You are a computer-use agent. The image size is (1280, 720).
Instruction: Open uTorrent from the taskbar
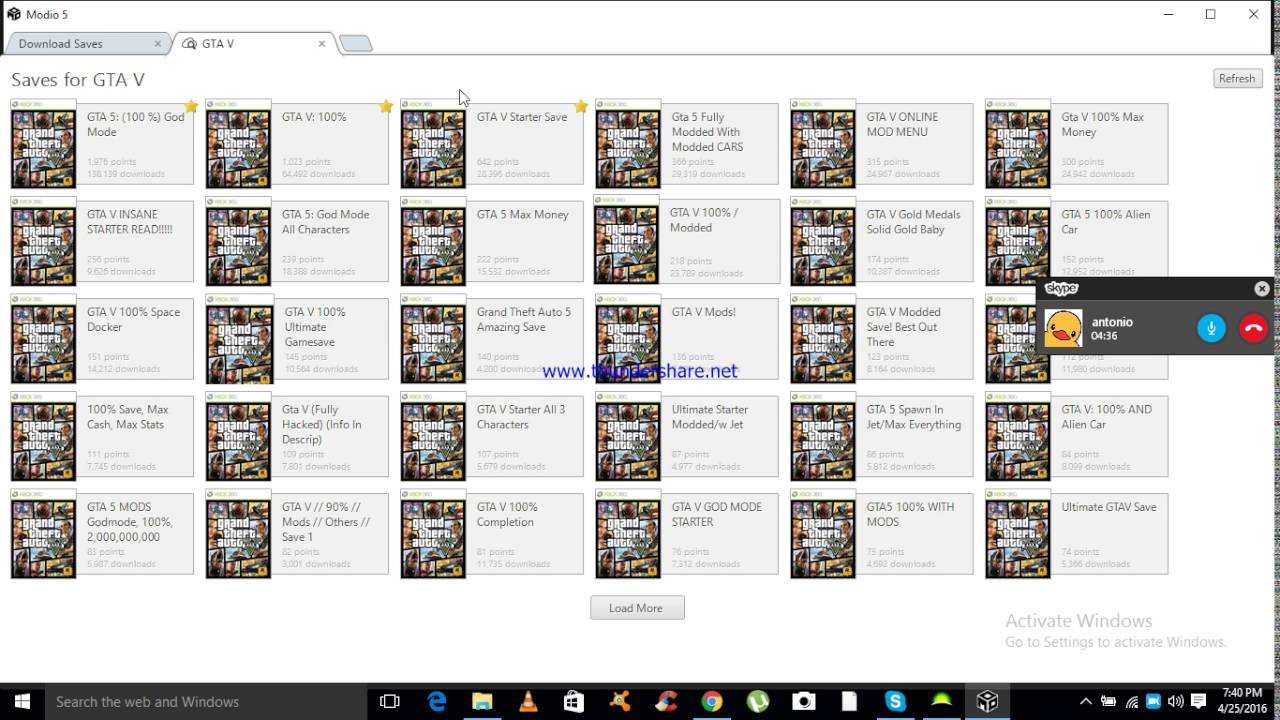758,702
